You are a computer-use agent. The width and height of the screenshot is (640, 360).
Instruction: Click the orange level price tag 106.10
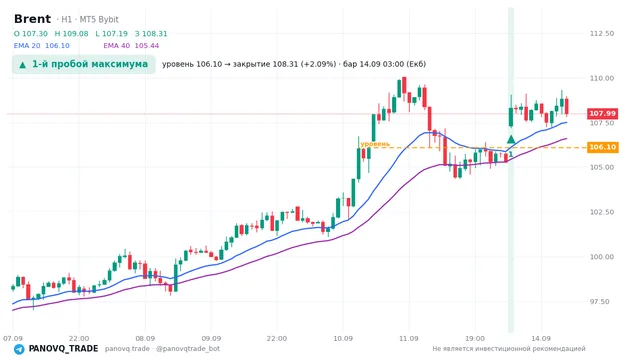(x=602, y=147)
